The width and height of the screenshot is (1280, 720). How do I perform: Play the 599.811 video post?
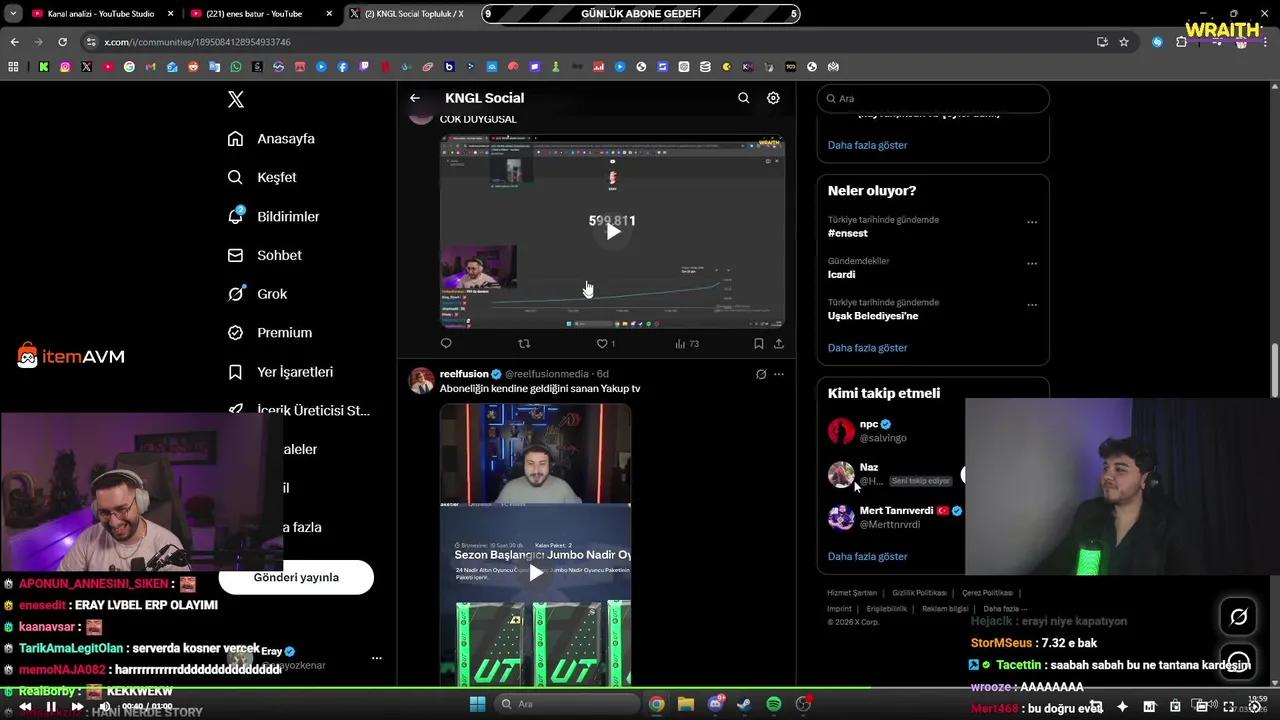point(612,231)
